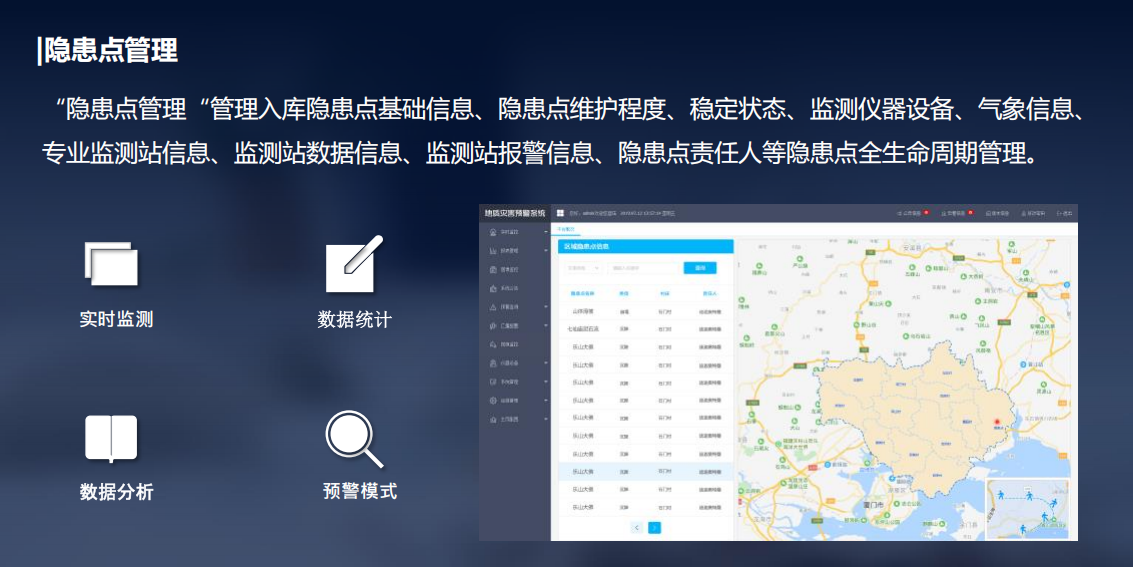This screenshot has width=1134, height=567.
Task: Click the mini-map inset thumbnail
Action: tap(1027, 508)
